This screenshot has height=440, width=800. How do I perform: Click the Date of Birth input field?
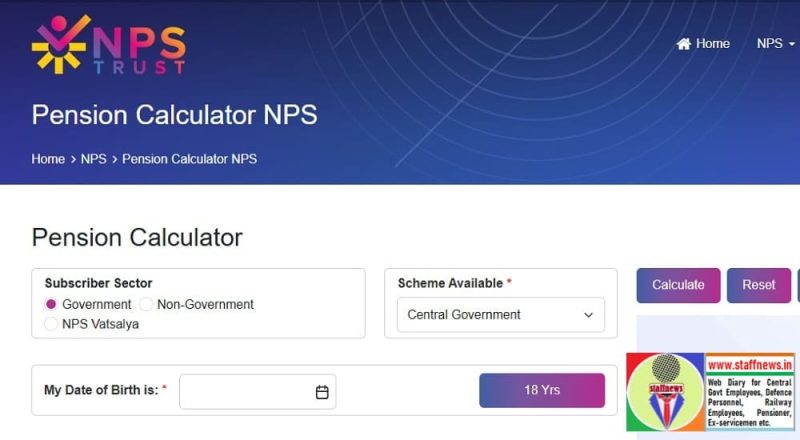[x=245, y=392]
